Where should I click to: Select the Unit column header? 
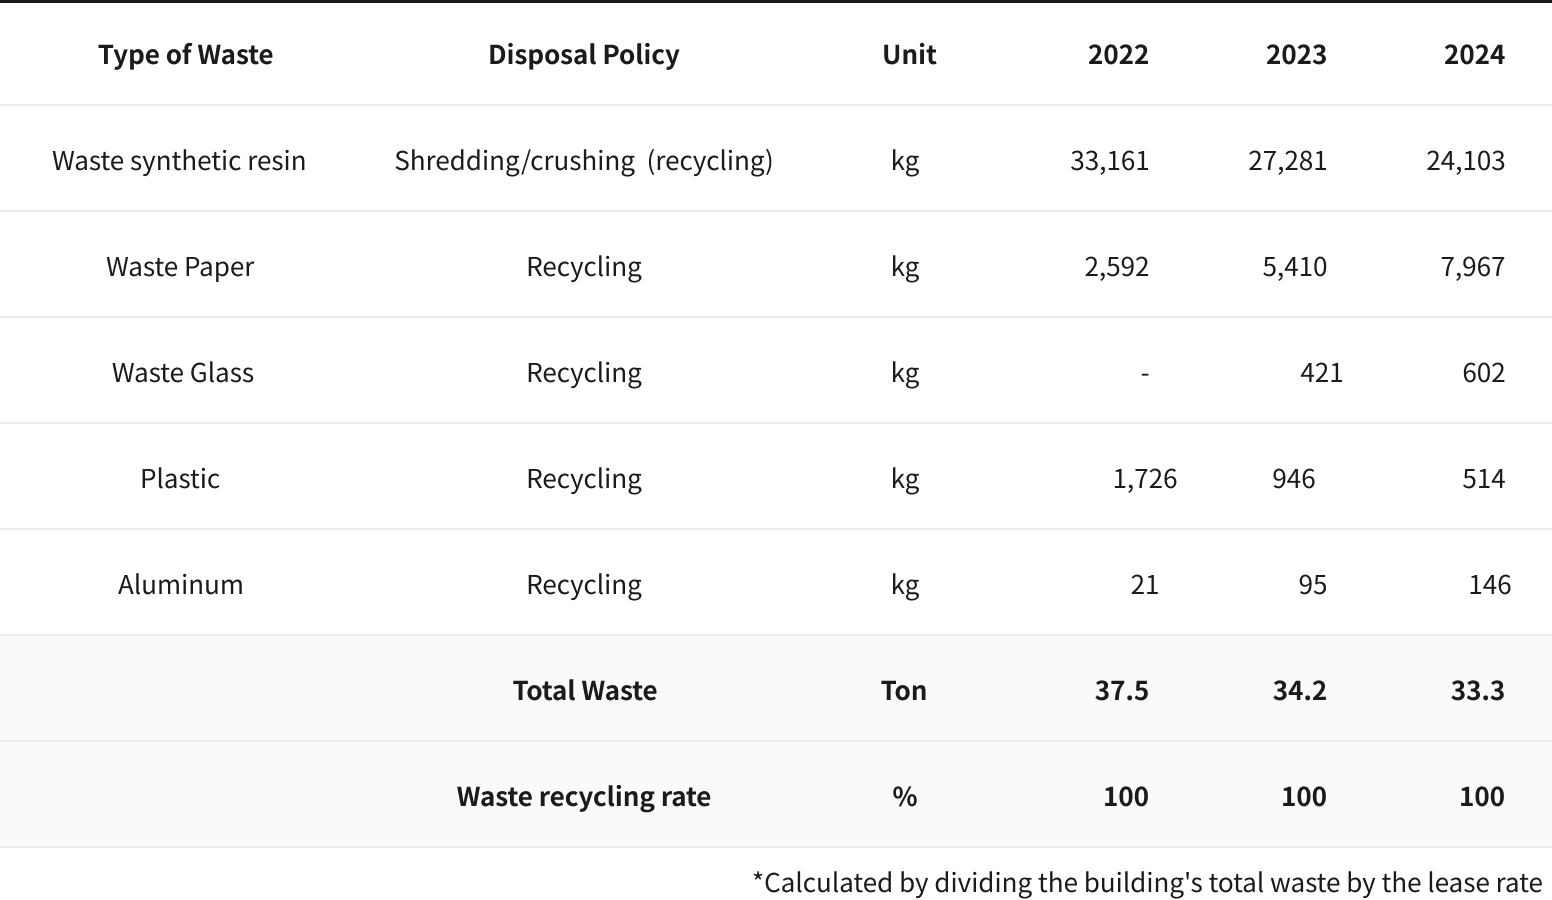pos(909,54)
